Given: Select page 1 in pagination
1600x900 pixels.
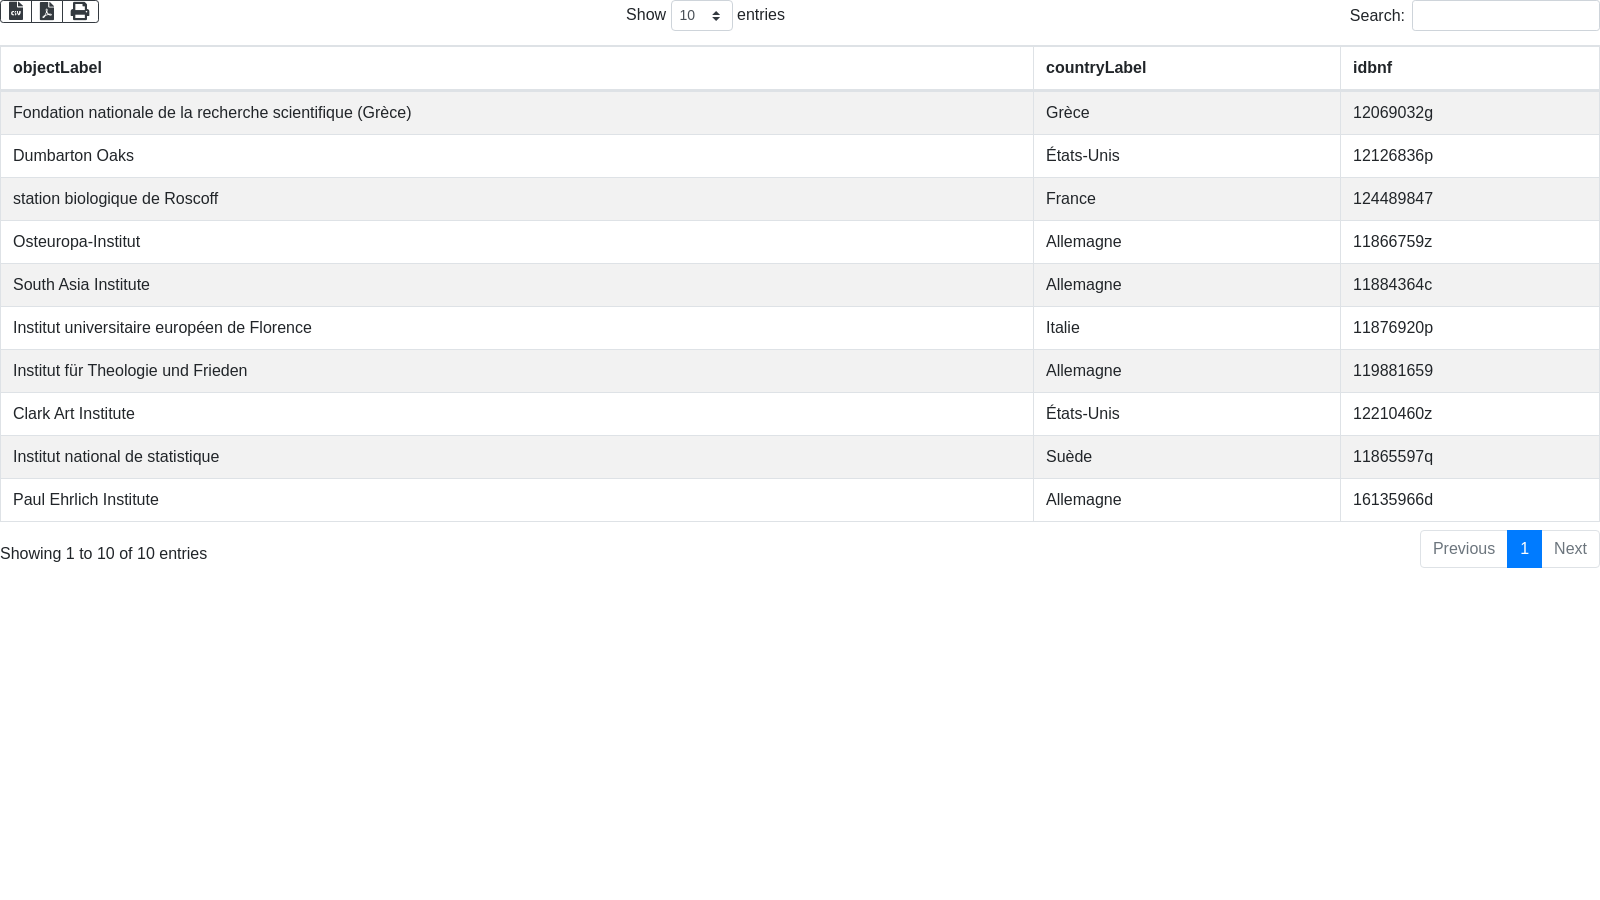Looking at the screenshot, I should point(1524,549).
